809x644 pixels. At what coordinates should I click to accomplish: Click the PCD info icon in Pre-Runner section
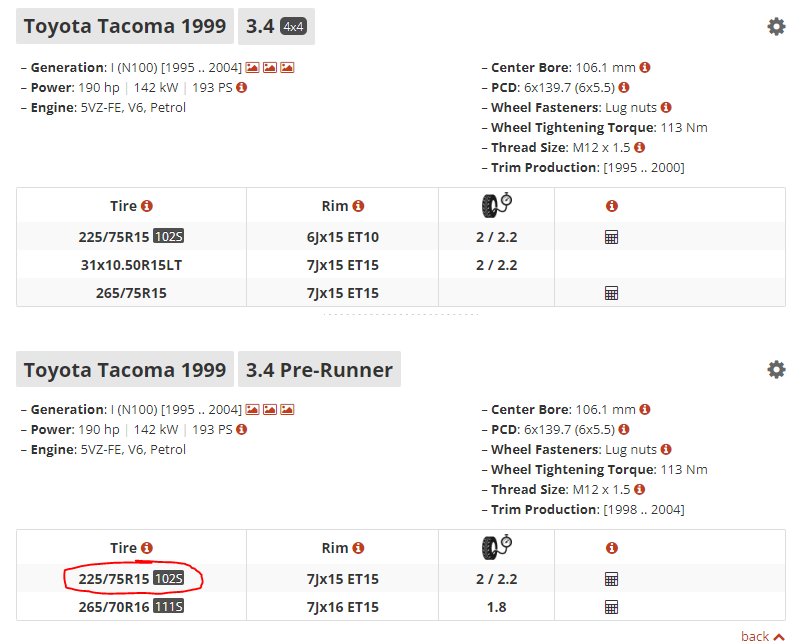click(x=624, y=429)
